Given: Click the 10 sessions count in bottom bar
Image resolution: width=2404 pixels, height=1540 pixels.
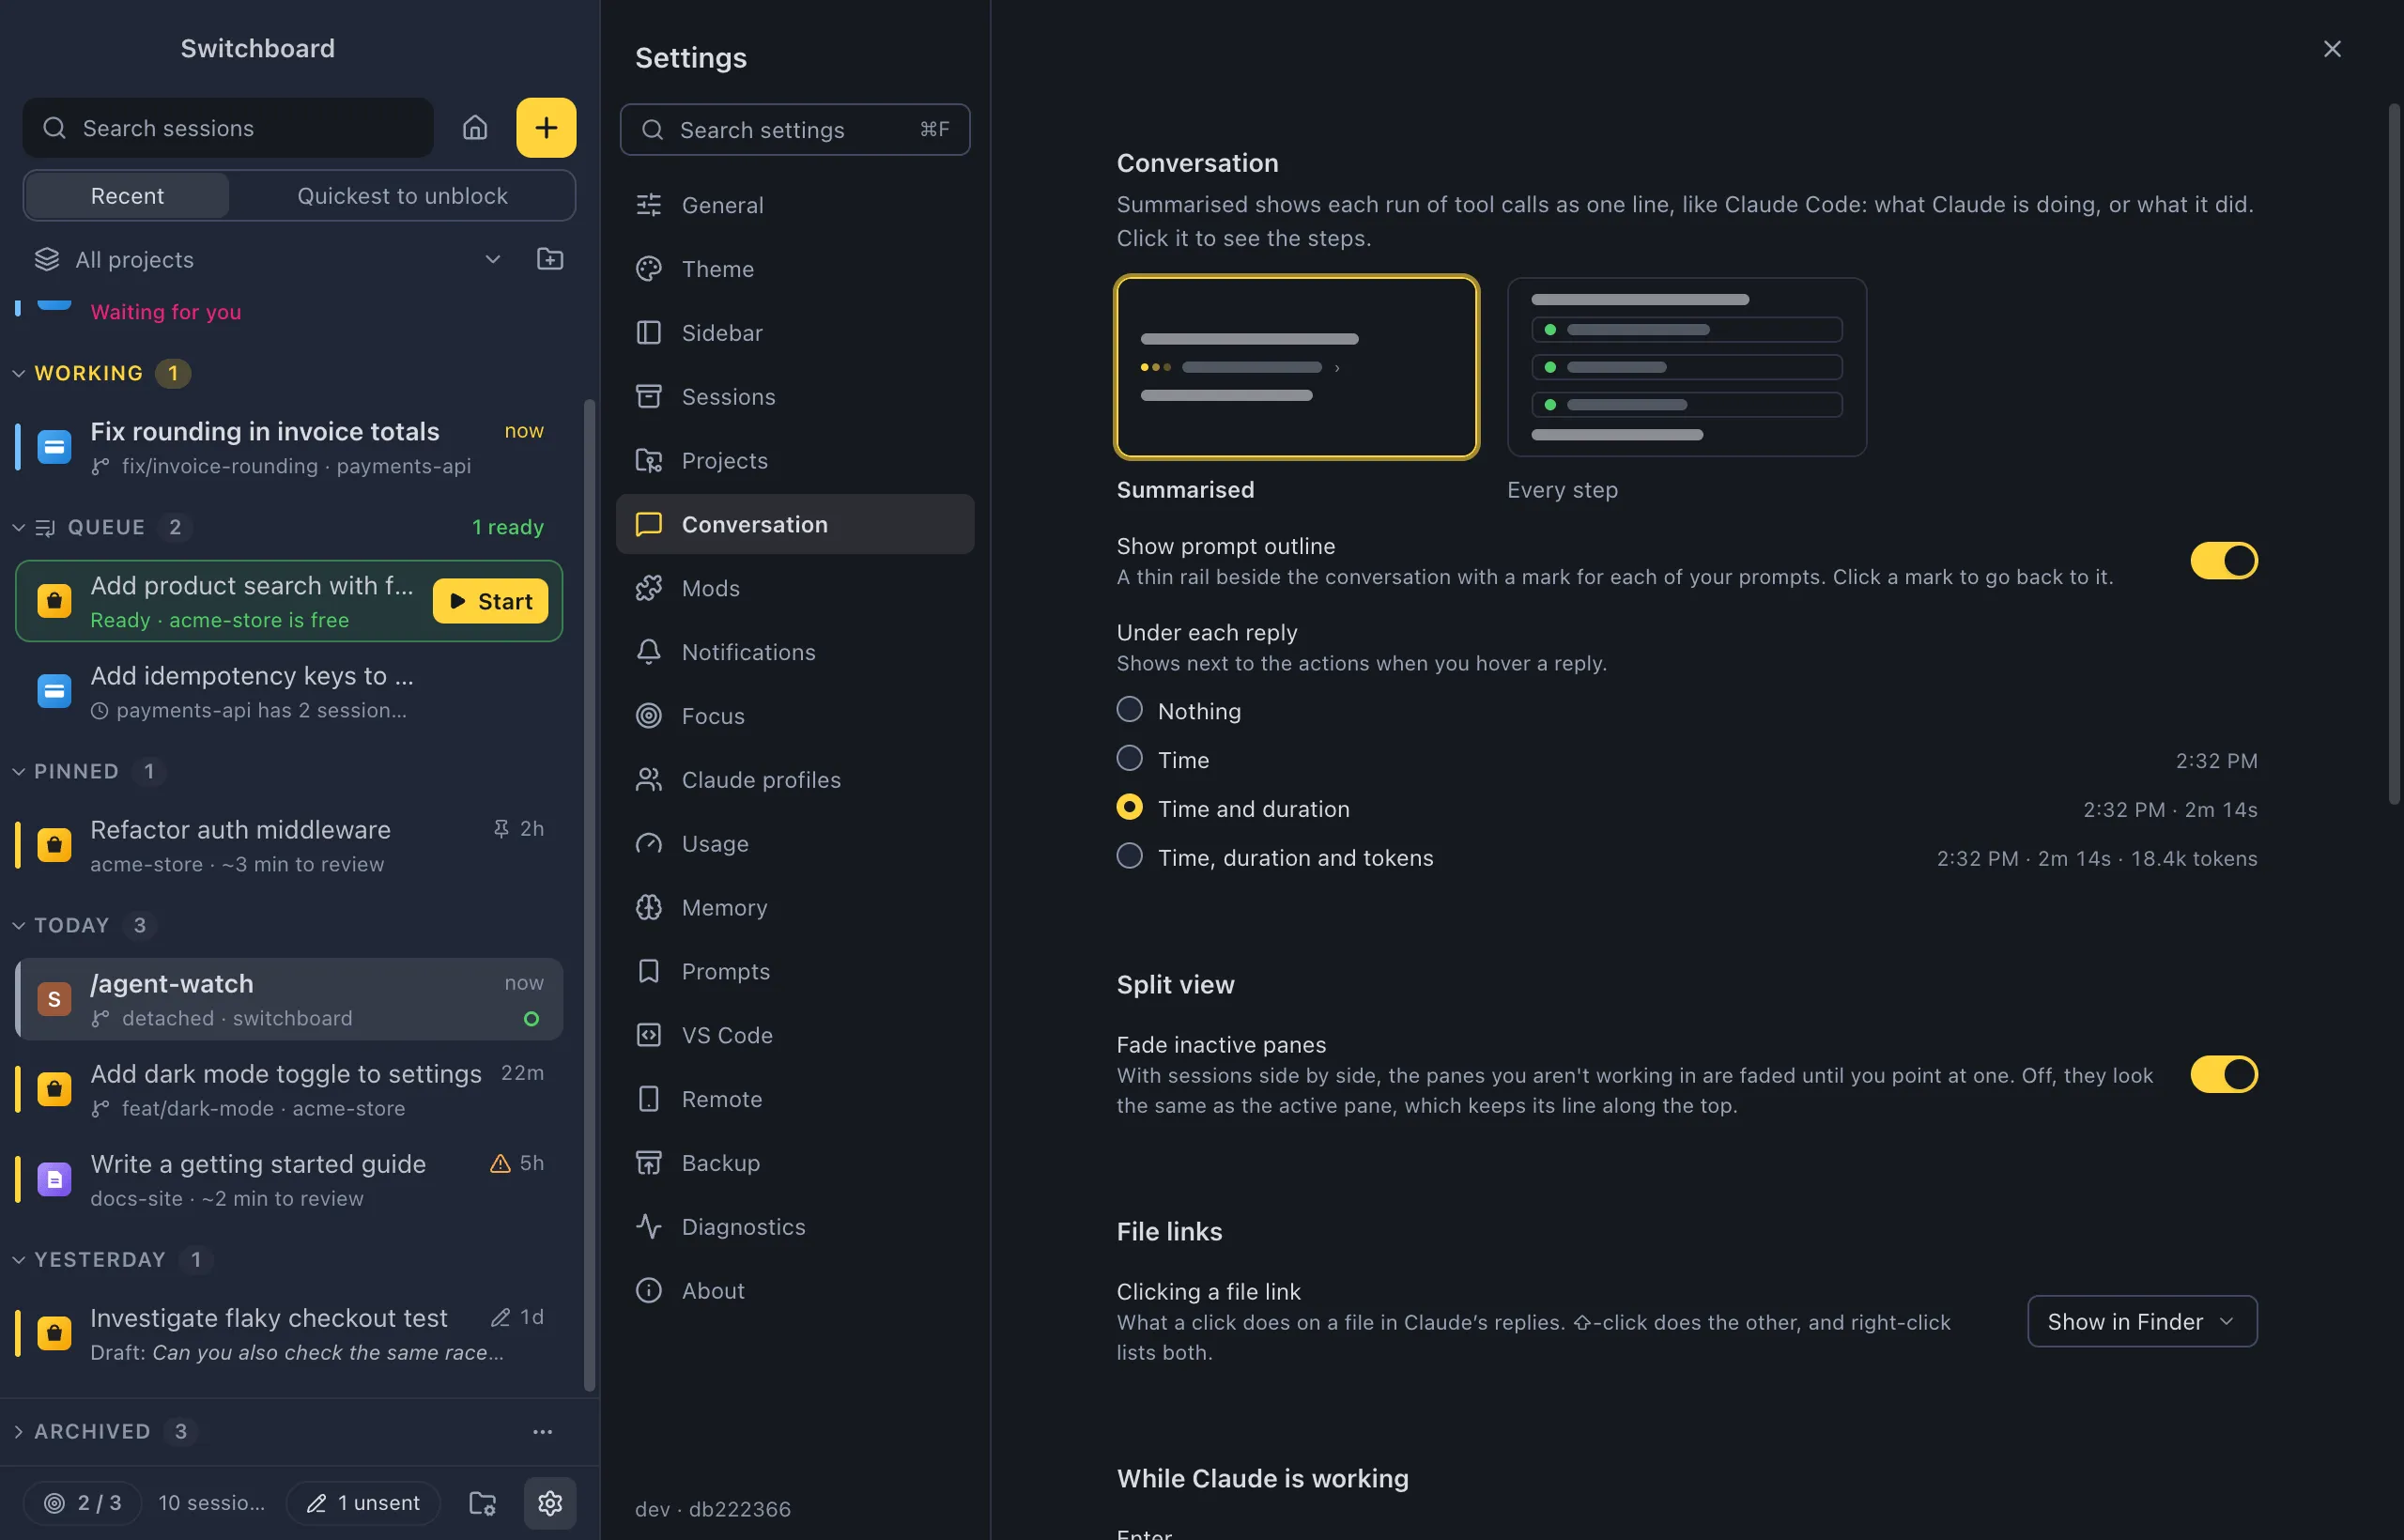Looking at the screenshot, I should click(x=211, y=1502).
